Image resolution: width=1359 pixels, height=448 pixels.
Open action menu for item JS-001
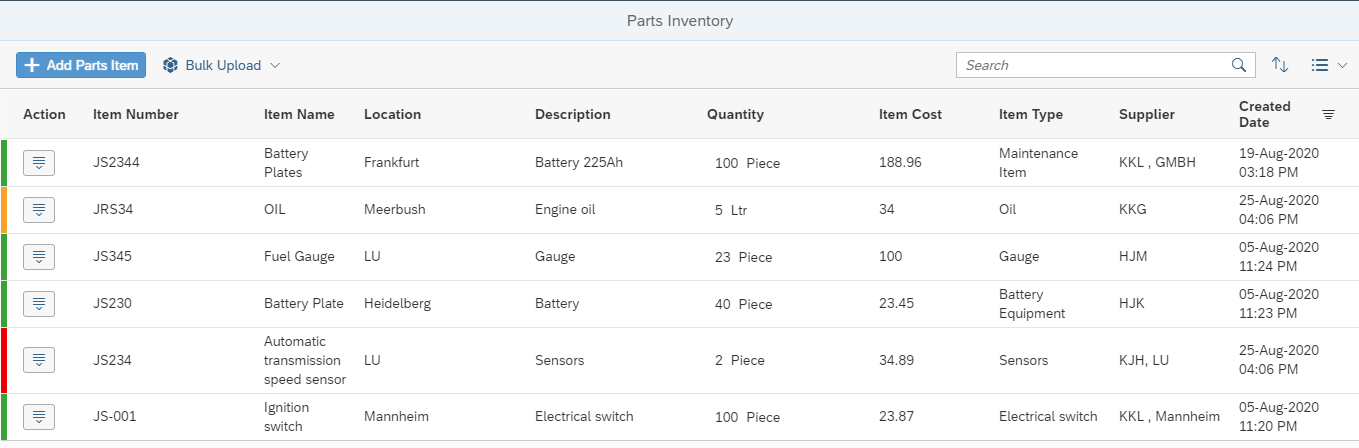39,417
